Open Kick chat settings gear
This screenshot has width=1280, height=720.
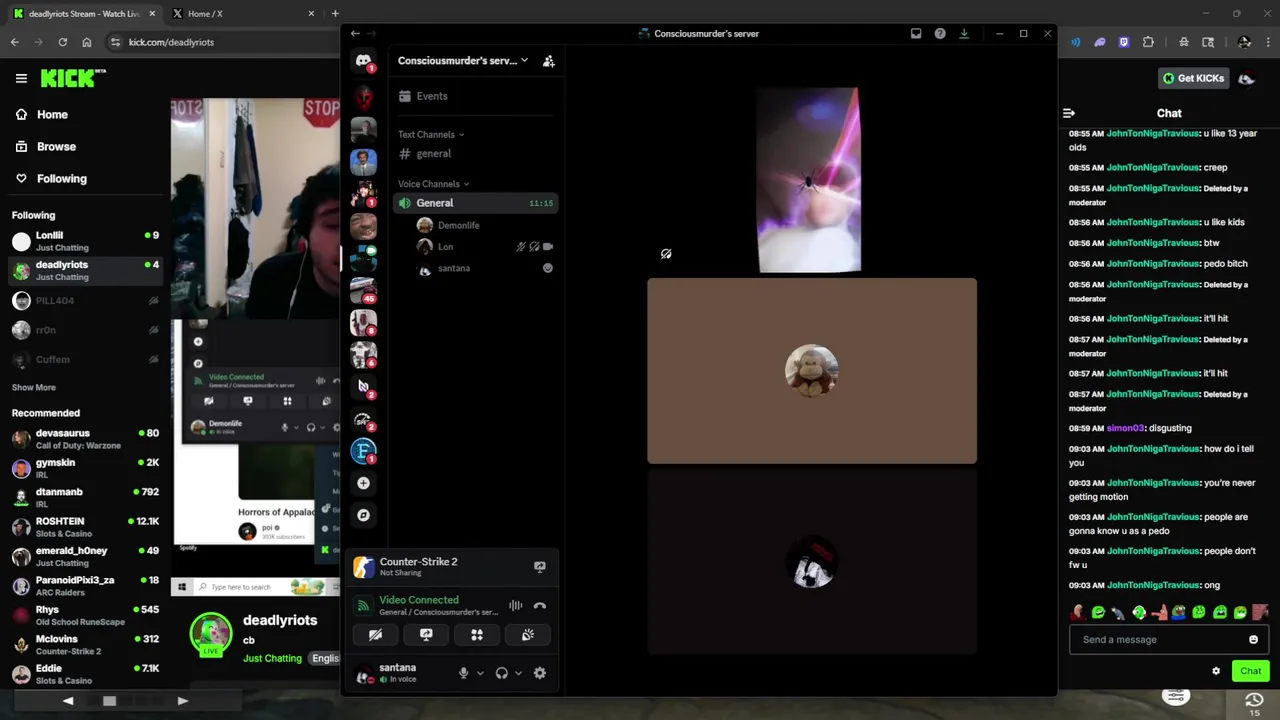[1216, 671]
